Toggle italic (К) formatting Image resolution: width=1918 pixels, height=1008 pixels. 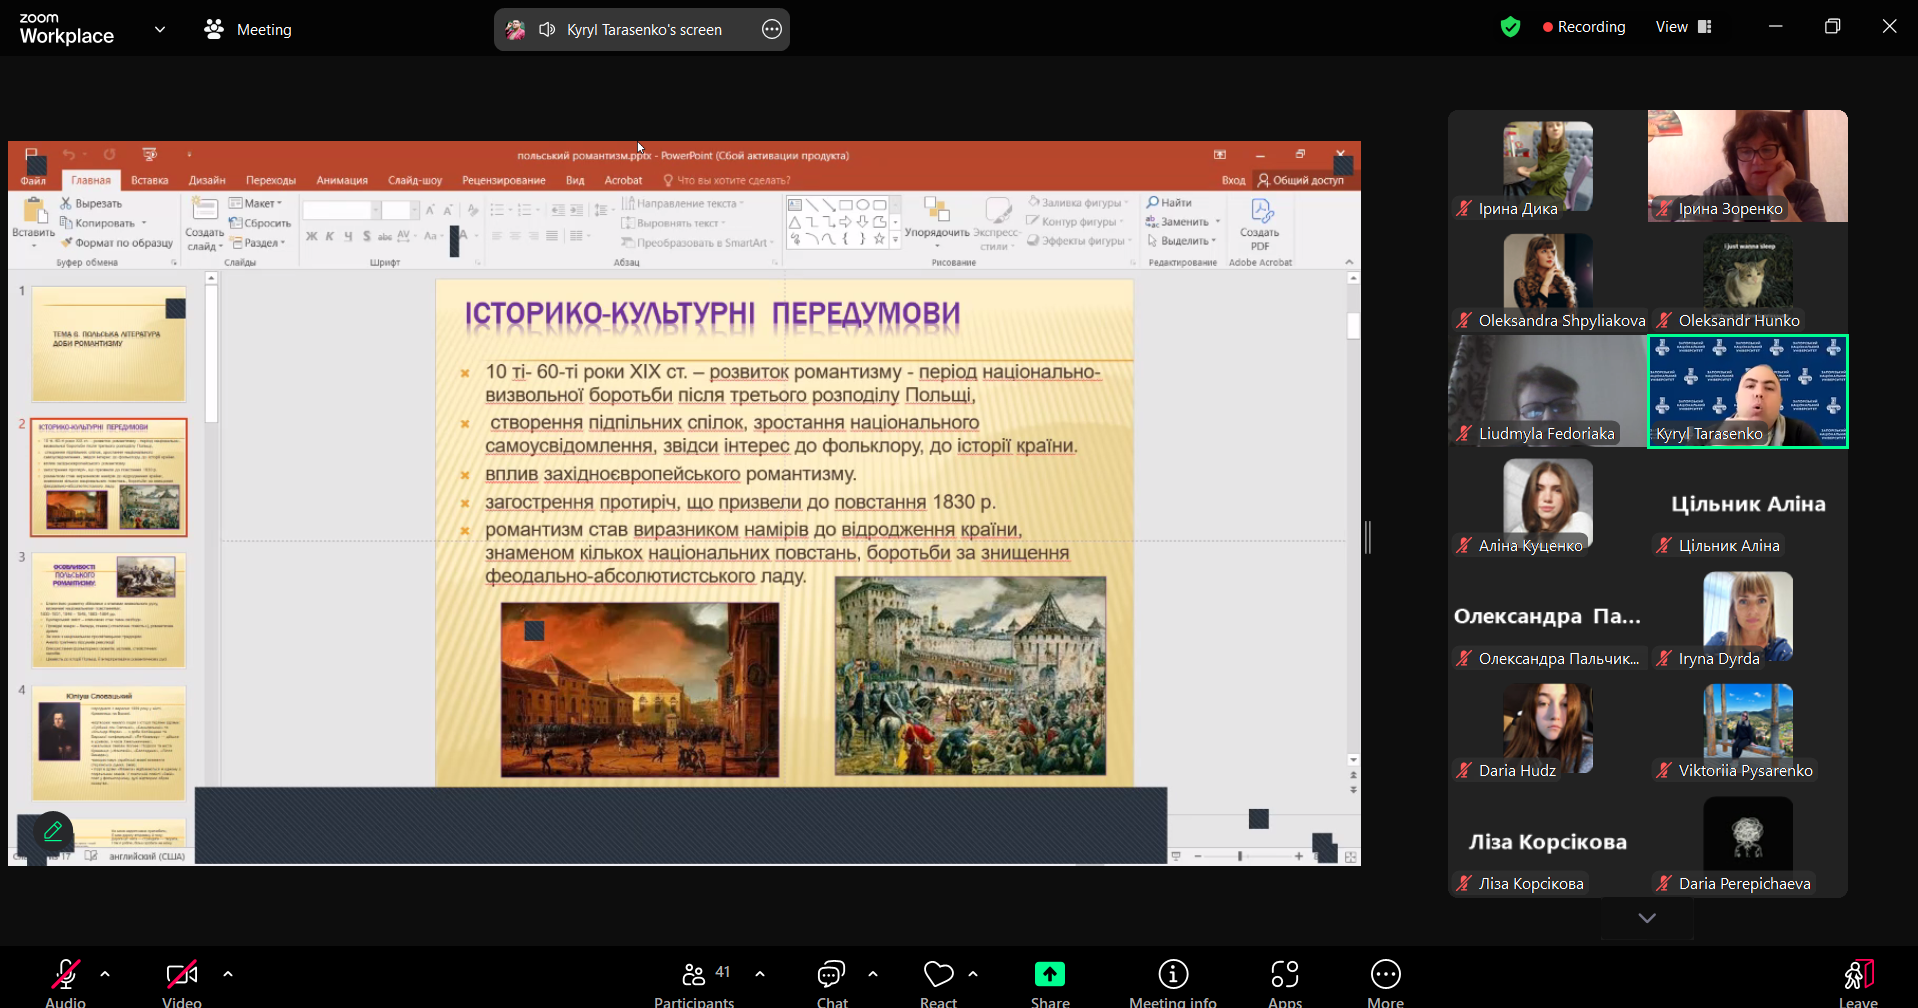coord(329,236)
